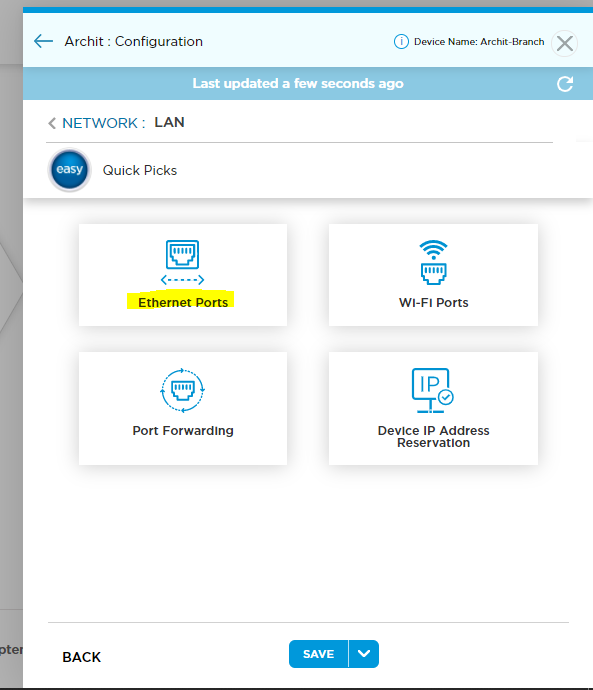This screenshot has height=690, width=593.
Task: Click the blue easy badge
Action: tap(70, 169)
